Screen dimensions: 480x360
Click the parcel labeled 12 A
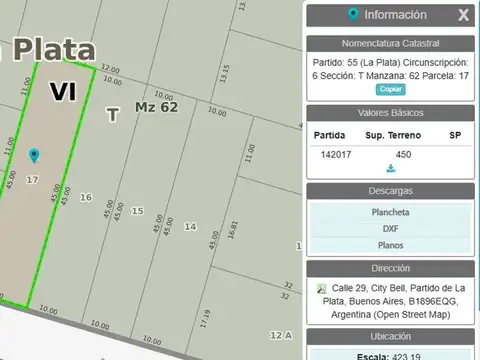click(281, 335)
